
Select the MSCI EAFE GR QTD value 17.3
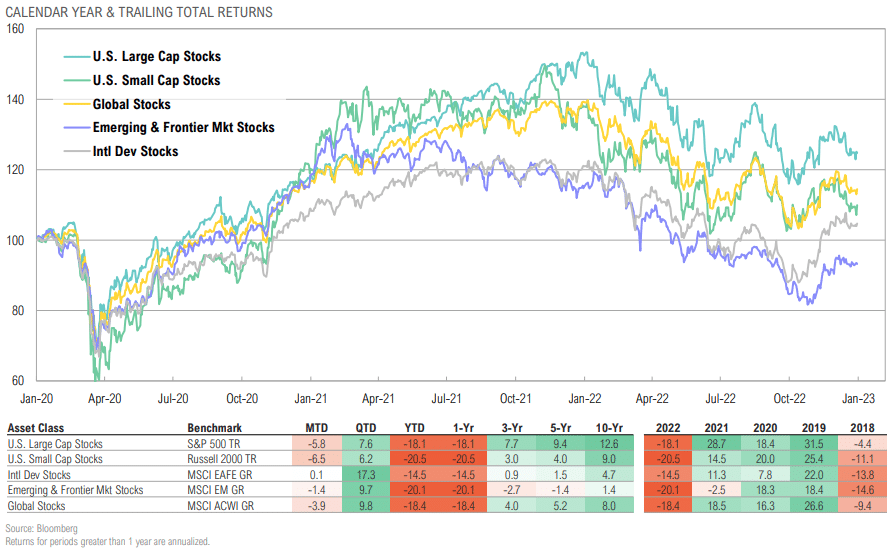pos(365,474)
